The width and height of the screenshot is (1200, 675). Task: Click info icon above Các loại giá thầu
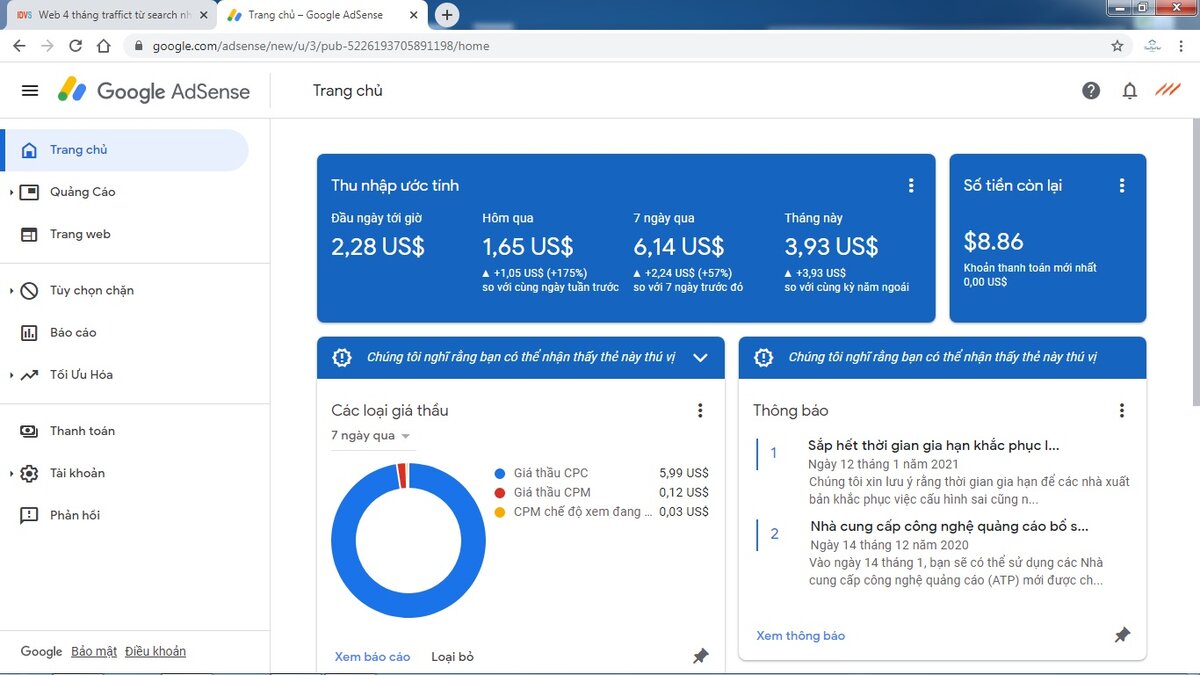click(342, 357)
